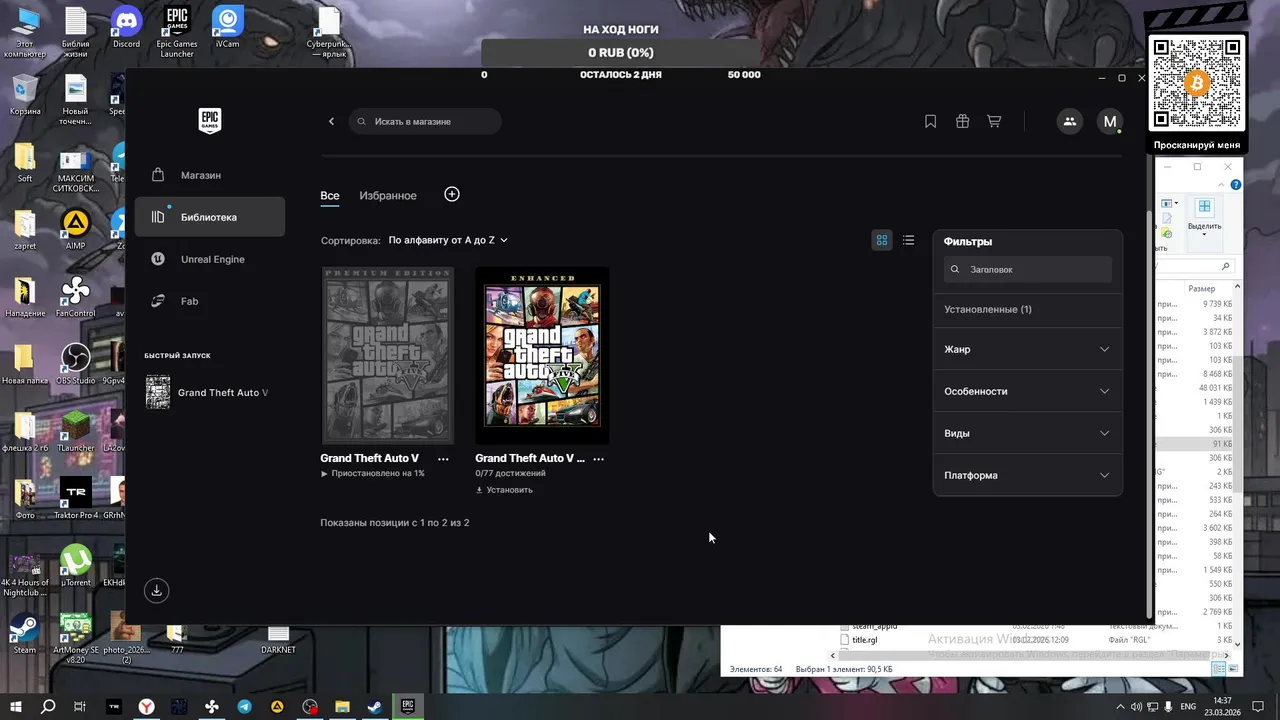Open the alphabetical sort dropdown

(448, 240)
